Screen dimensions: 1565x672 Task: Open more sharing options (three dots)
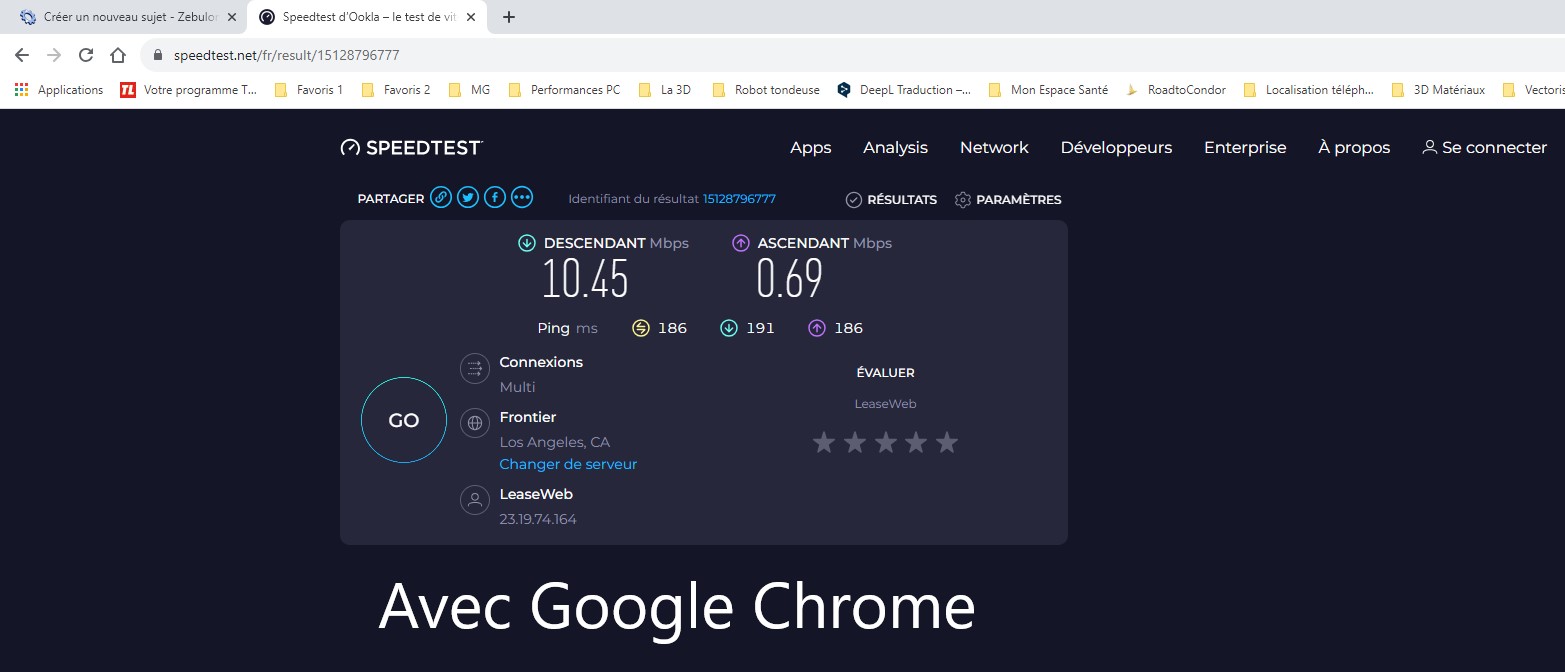point(522,198)
